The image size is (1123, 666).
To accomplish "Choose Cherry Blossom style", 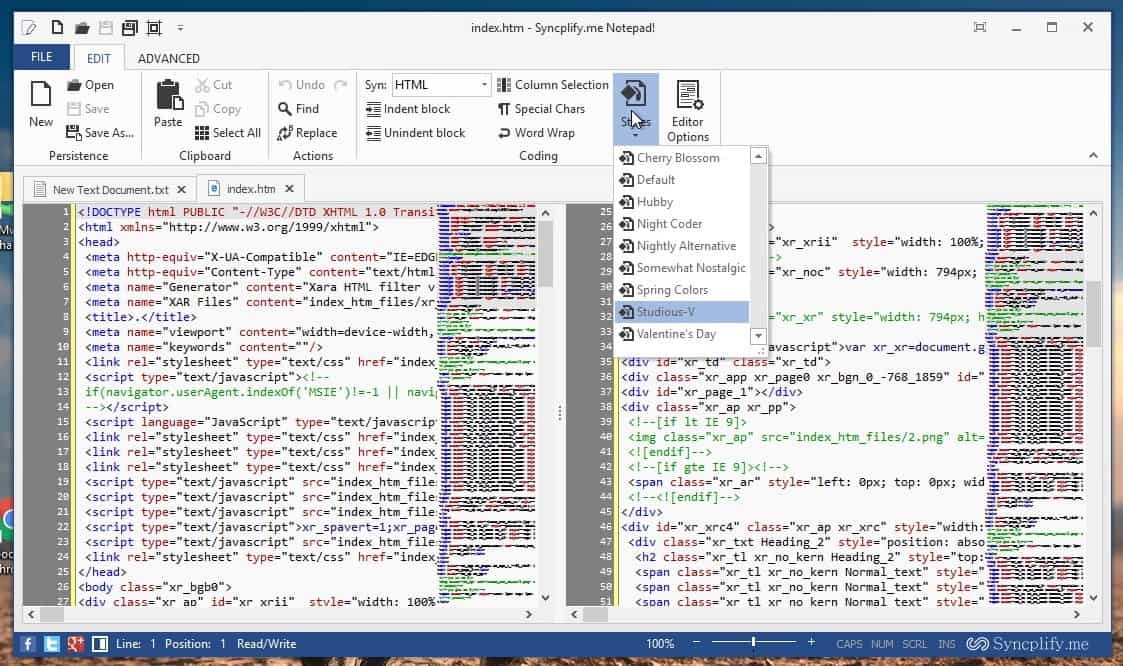I will pos(681,158).
